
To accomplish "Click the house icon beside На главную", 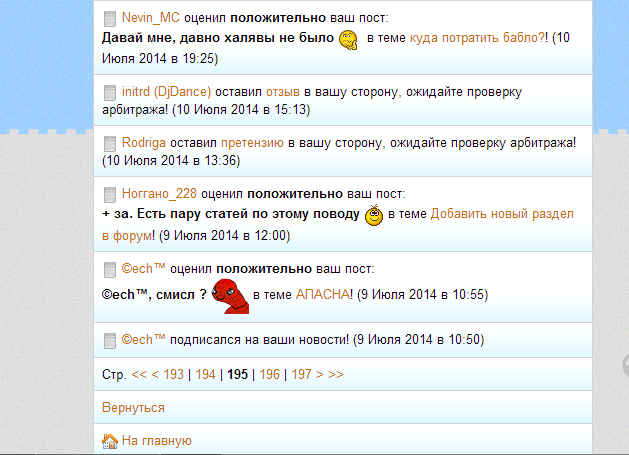I will (x=110, y=441).
